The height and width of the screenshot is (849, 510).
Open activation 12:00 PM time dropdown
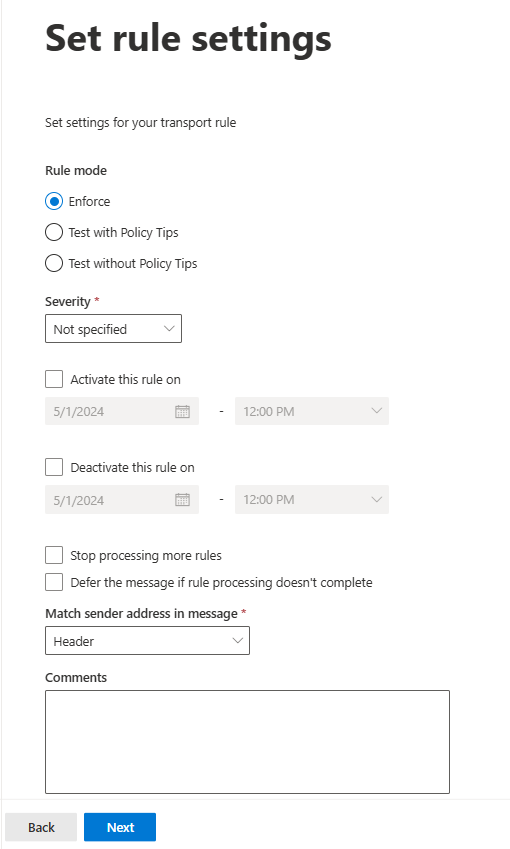312,411
